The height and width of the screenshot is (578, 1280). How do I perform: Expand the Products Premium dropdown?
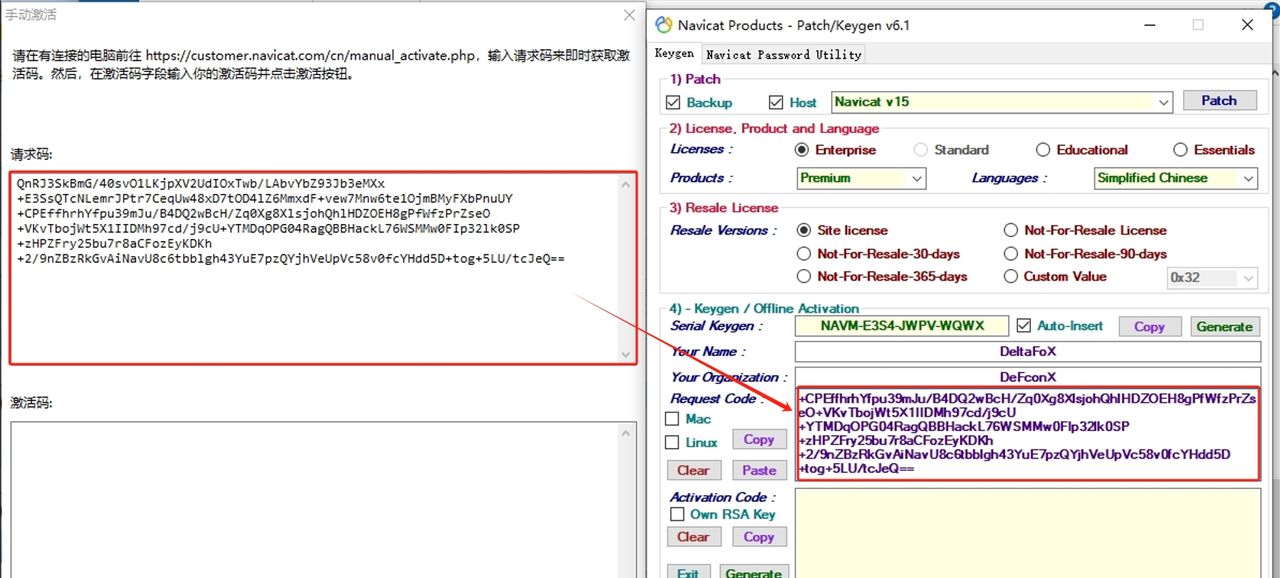[x=917, y=178]
